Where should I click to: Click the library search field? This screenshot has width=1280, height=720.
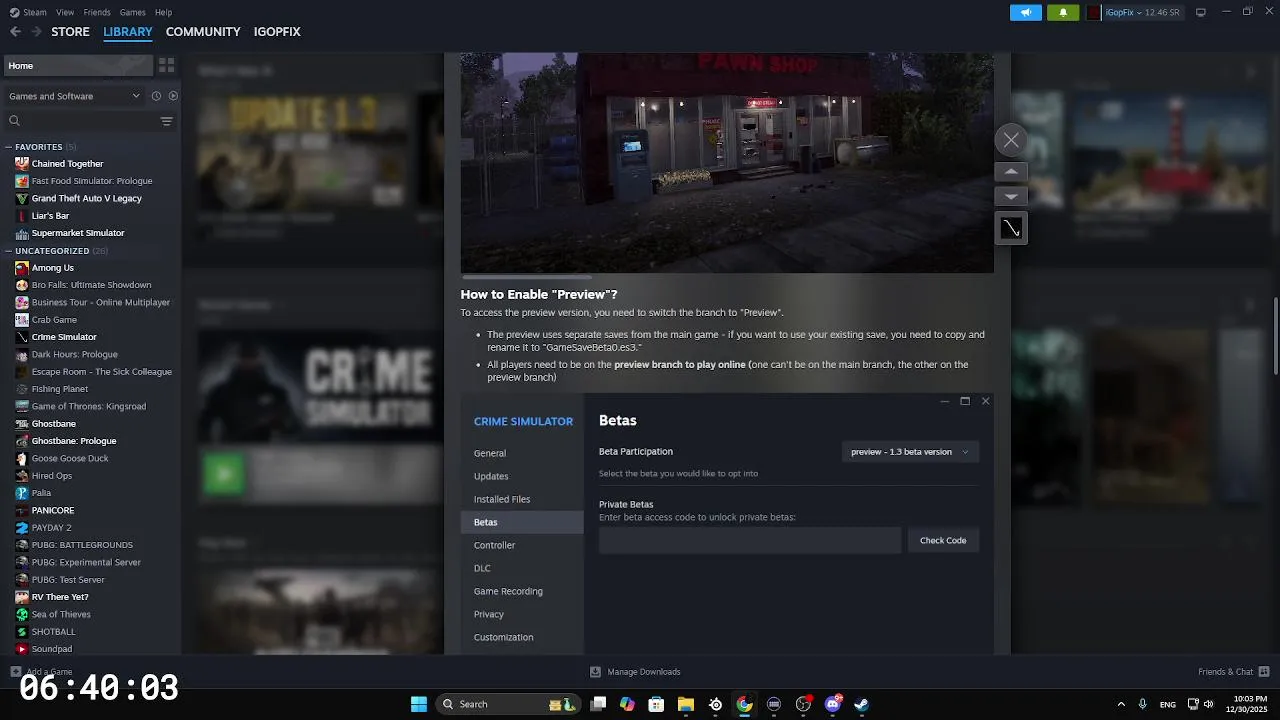[x=82, y=121]
